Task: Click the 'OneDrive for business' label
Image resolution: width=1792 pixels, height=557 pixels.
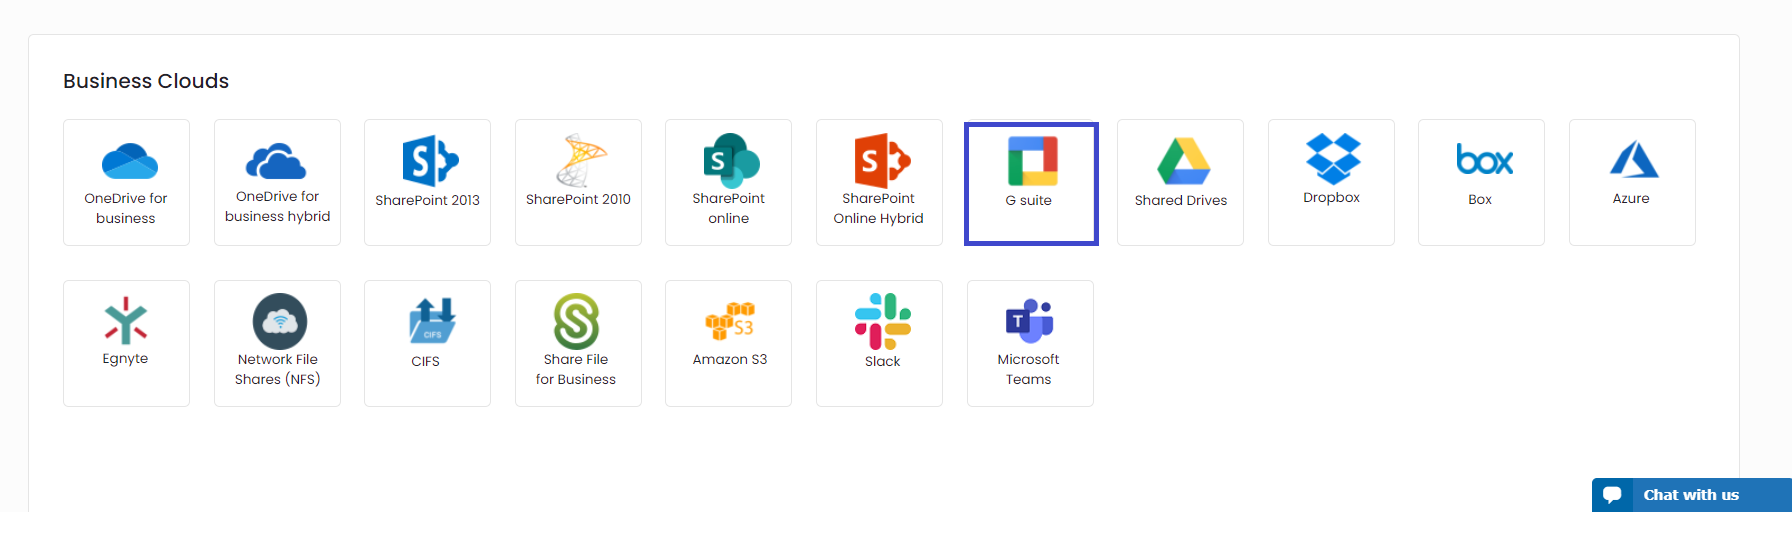Action: click(126, 208)
